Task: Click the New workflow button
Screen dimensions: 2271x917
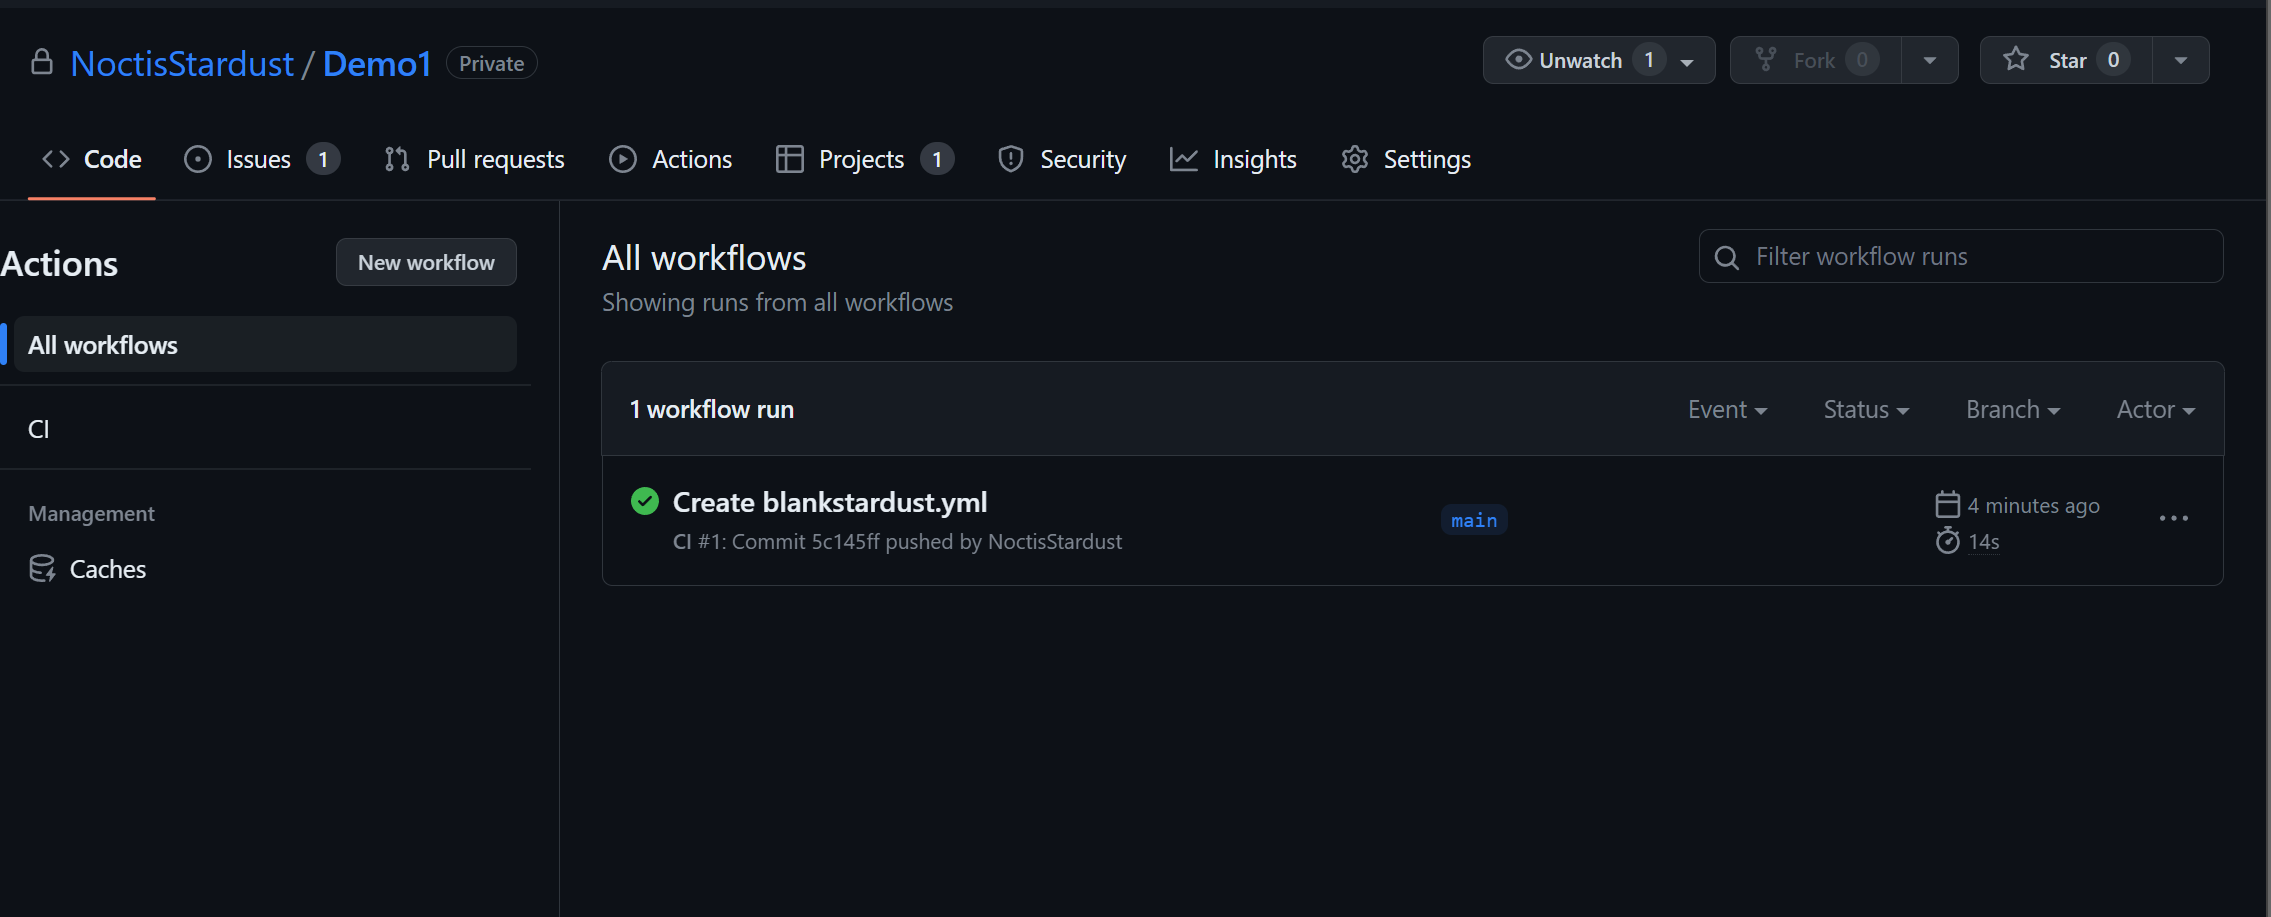Action: point(426,262)
